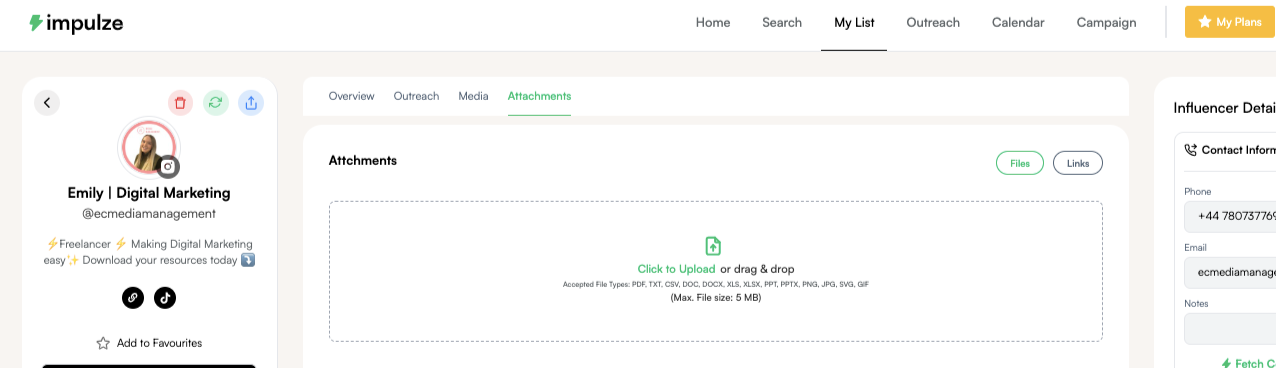This screenshot has height=368, width=1276.
Task: Open the Calendar menu
Action: [x=1018, y=23]
